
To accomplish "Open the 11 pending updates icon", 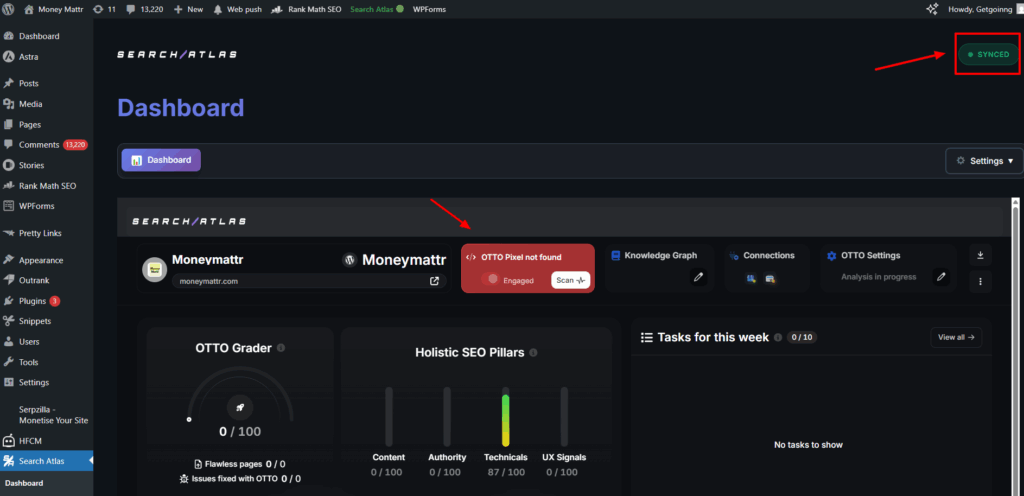I will click(x=104, y=10).
